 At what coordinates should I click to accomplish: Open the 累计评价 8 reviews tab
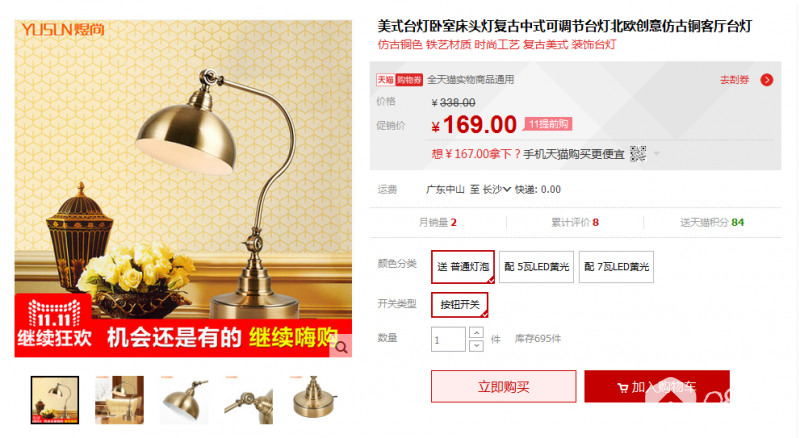pos(575,223)
